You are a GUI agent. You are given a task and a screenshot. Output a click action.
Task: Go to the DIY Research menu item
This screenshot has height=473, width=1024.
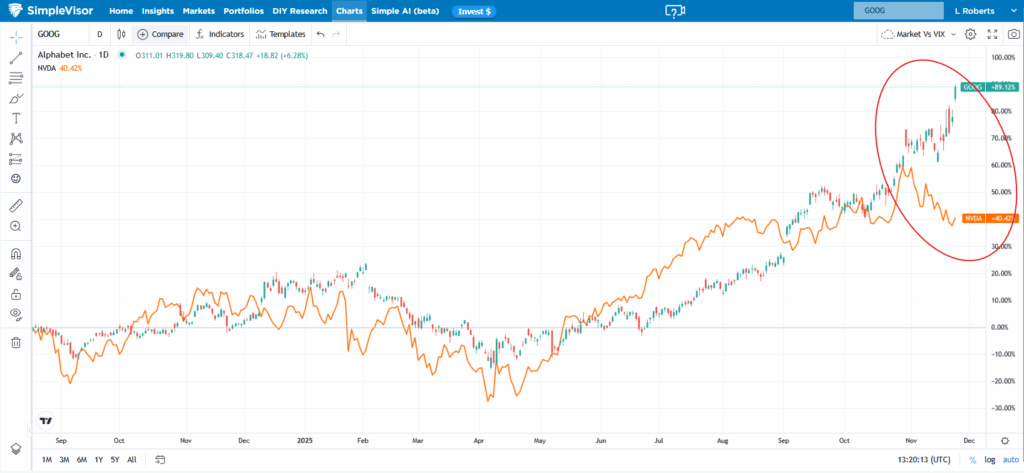click(300, 11)
